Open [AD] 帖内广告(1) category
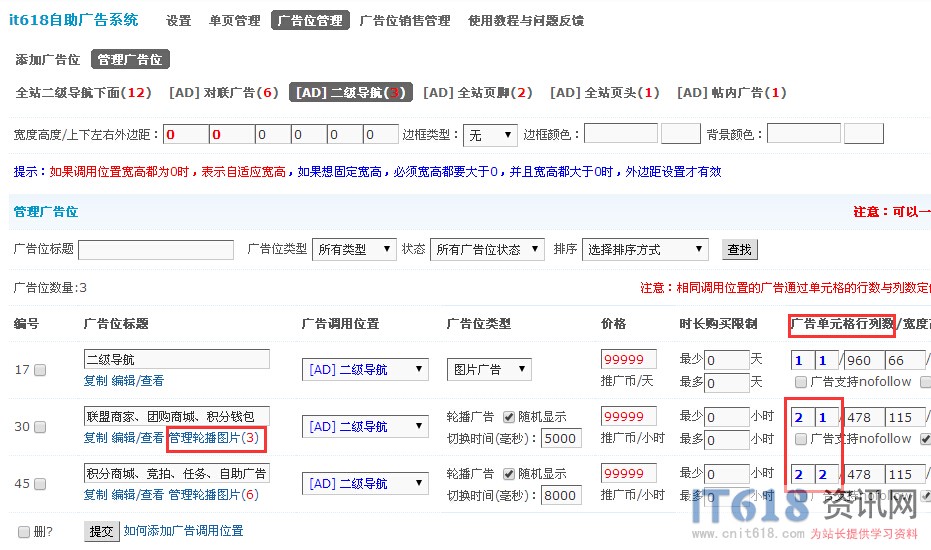This screenshot has height=550, width=931. click(x=732, y=93)
